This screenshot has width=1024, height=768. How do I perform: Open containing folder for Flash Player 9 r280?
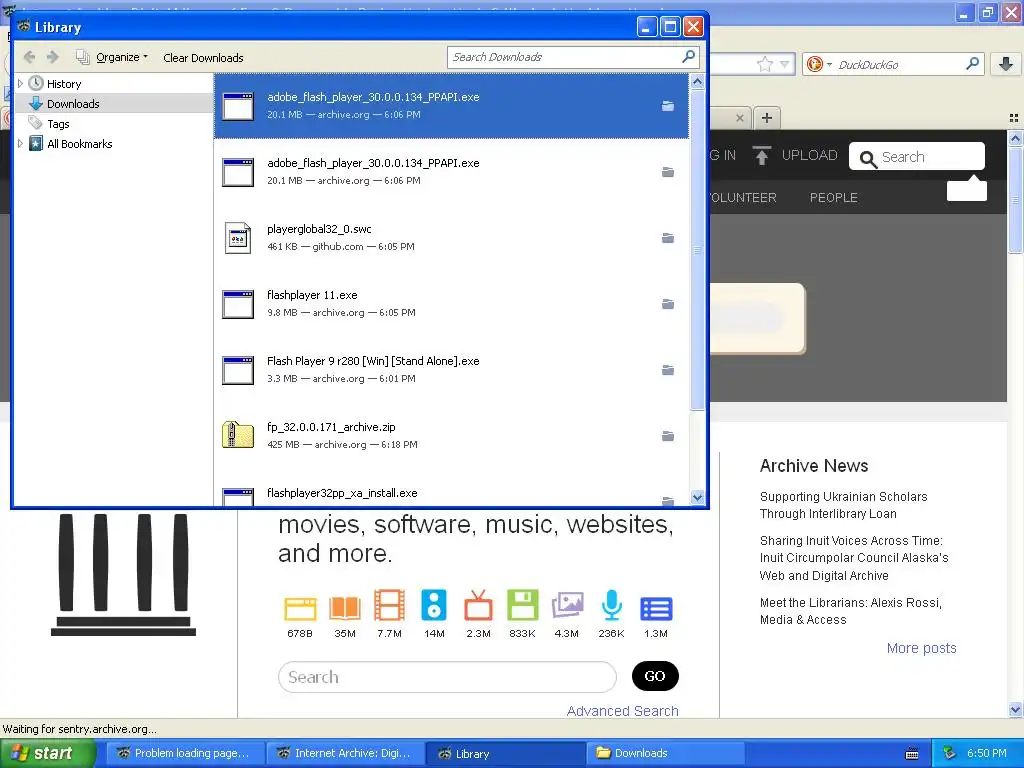[x=667, y=370]
